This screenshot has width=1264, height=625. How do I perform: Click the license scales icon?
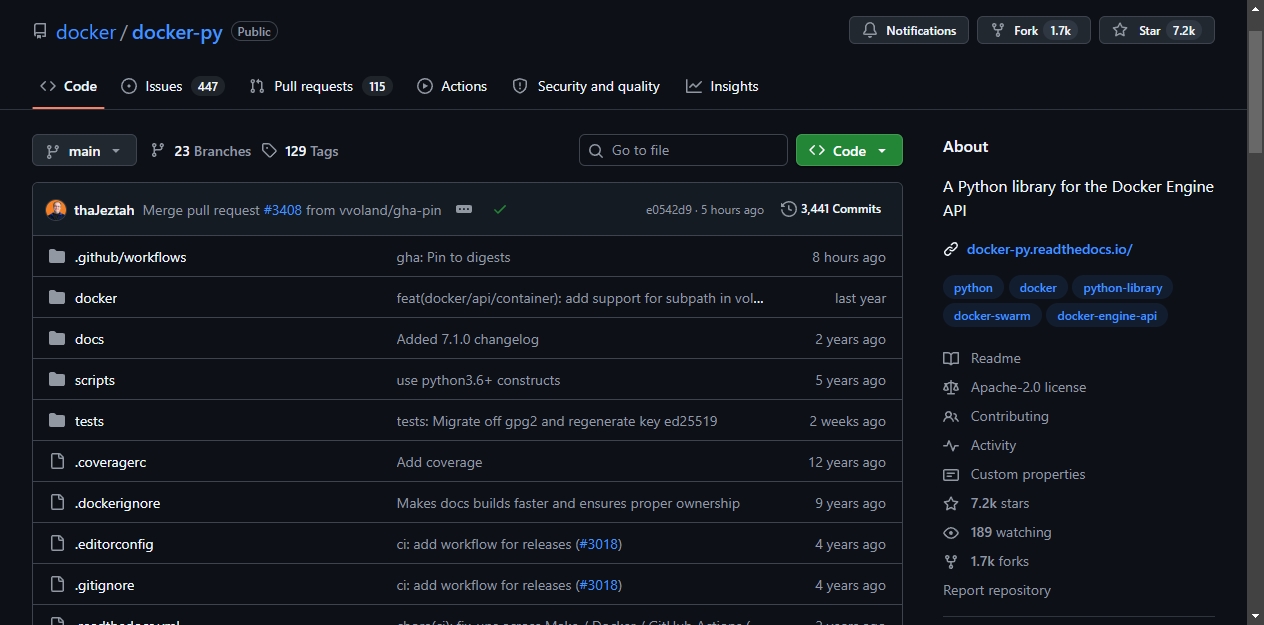click(951, 387)
